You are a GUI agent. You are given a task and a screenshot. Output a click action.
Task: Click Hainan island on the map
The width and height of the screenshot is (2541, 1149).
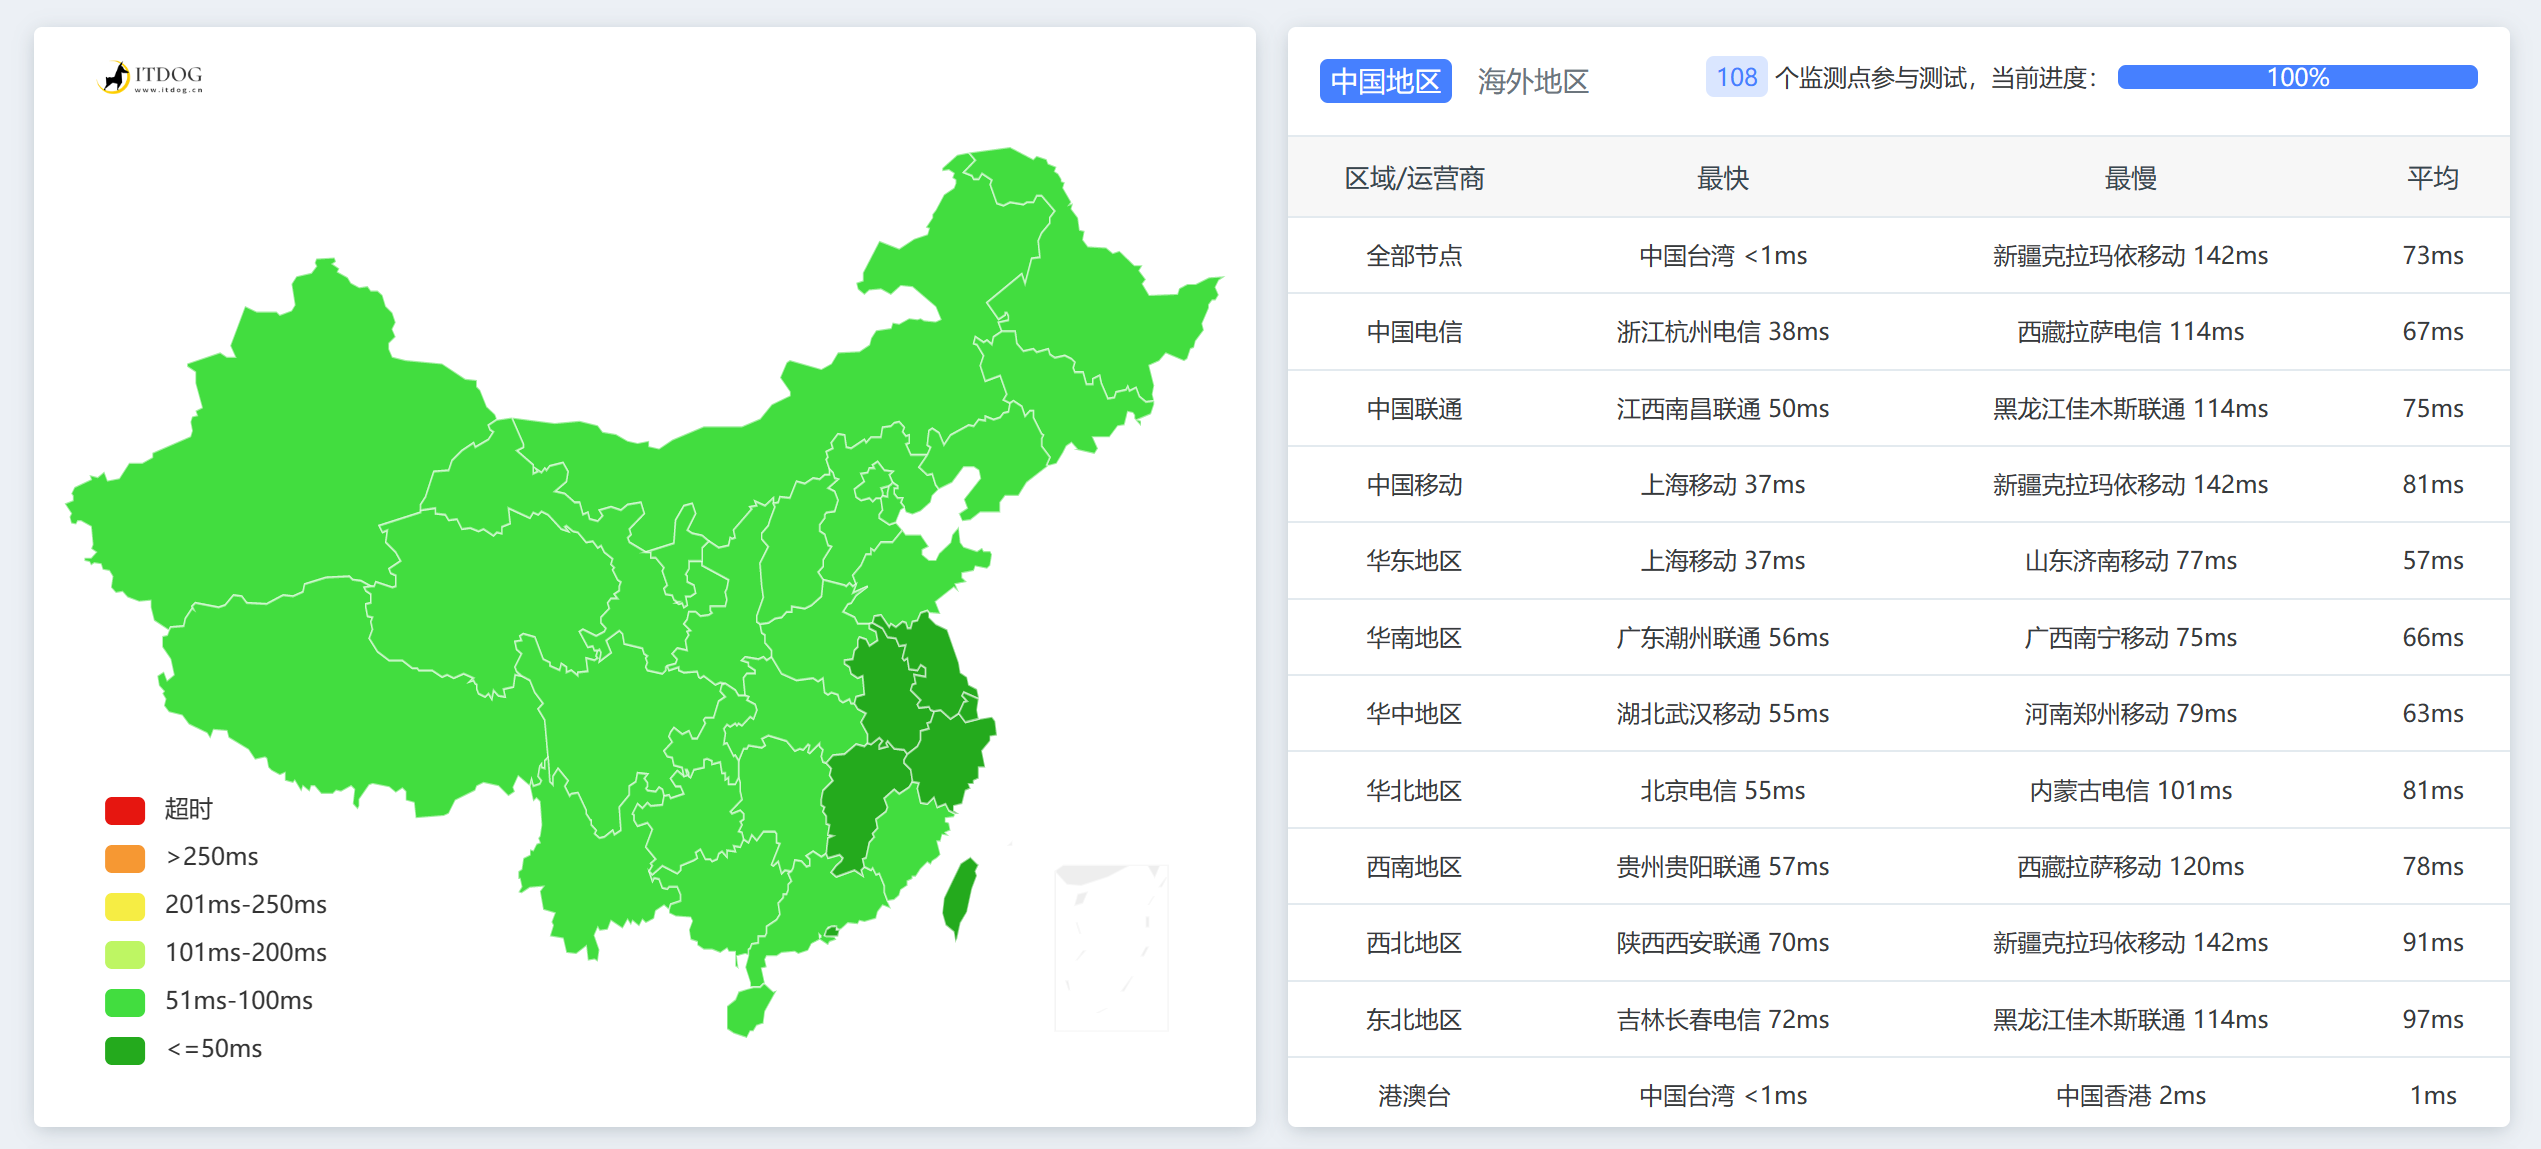(750, 1010)
